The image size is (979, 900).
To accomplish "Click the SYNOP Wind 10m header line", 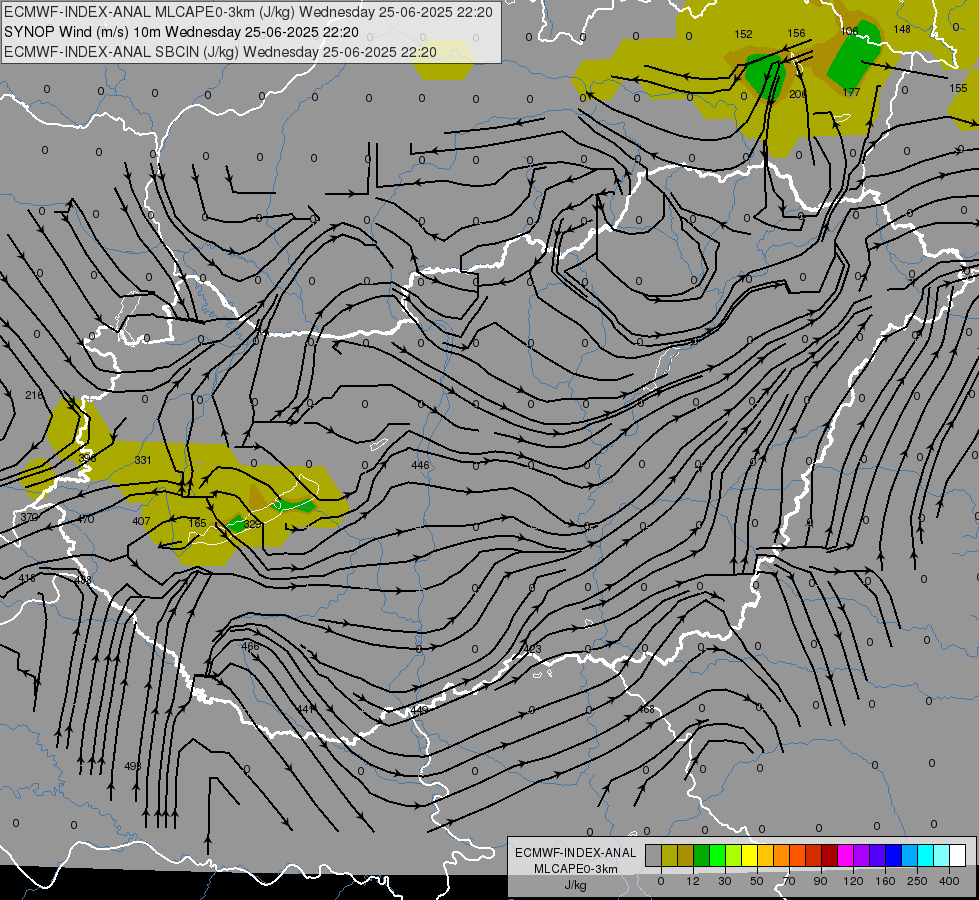I will 181,32.
